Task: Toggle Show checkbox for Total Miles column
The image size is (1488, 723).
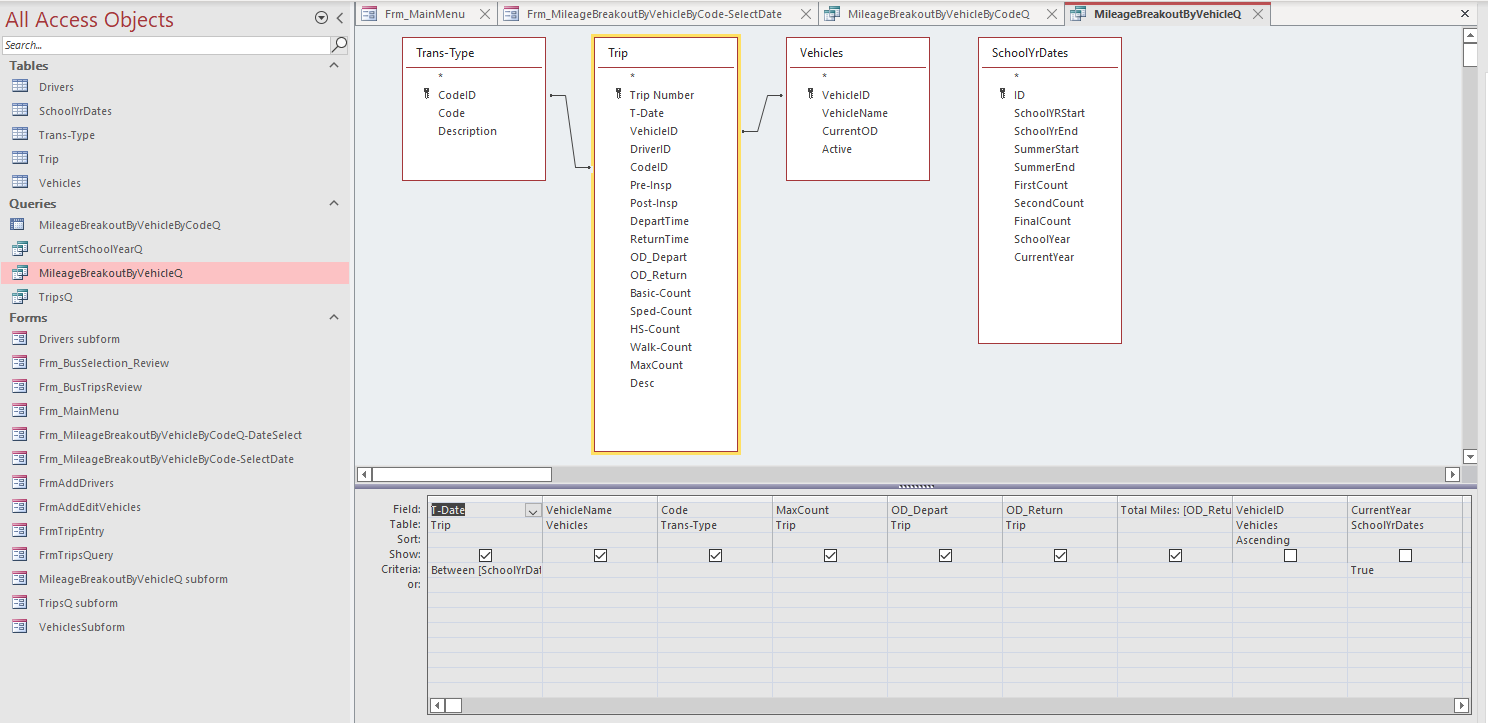Action: point(1175,555)
